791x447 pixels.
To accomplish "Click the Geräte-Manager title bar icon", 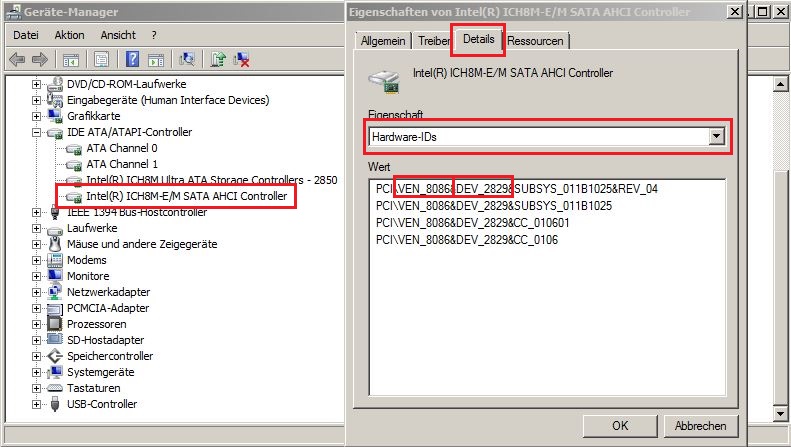I will click(13, 12).
